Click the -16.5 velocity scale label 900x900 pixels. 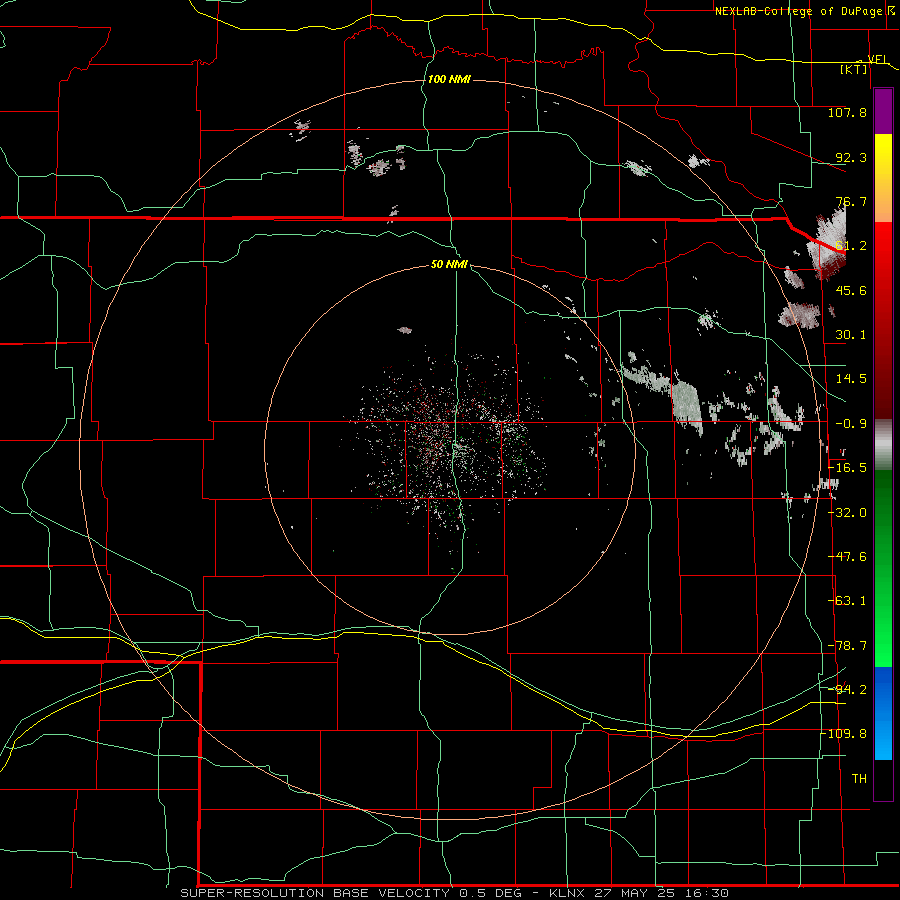click(x=847, y=468)
